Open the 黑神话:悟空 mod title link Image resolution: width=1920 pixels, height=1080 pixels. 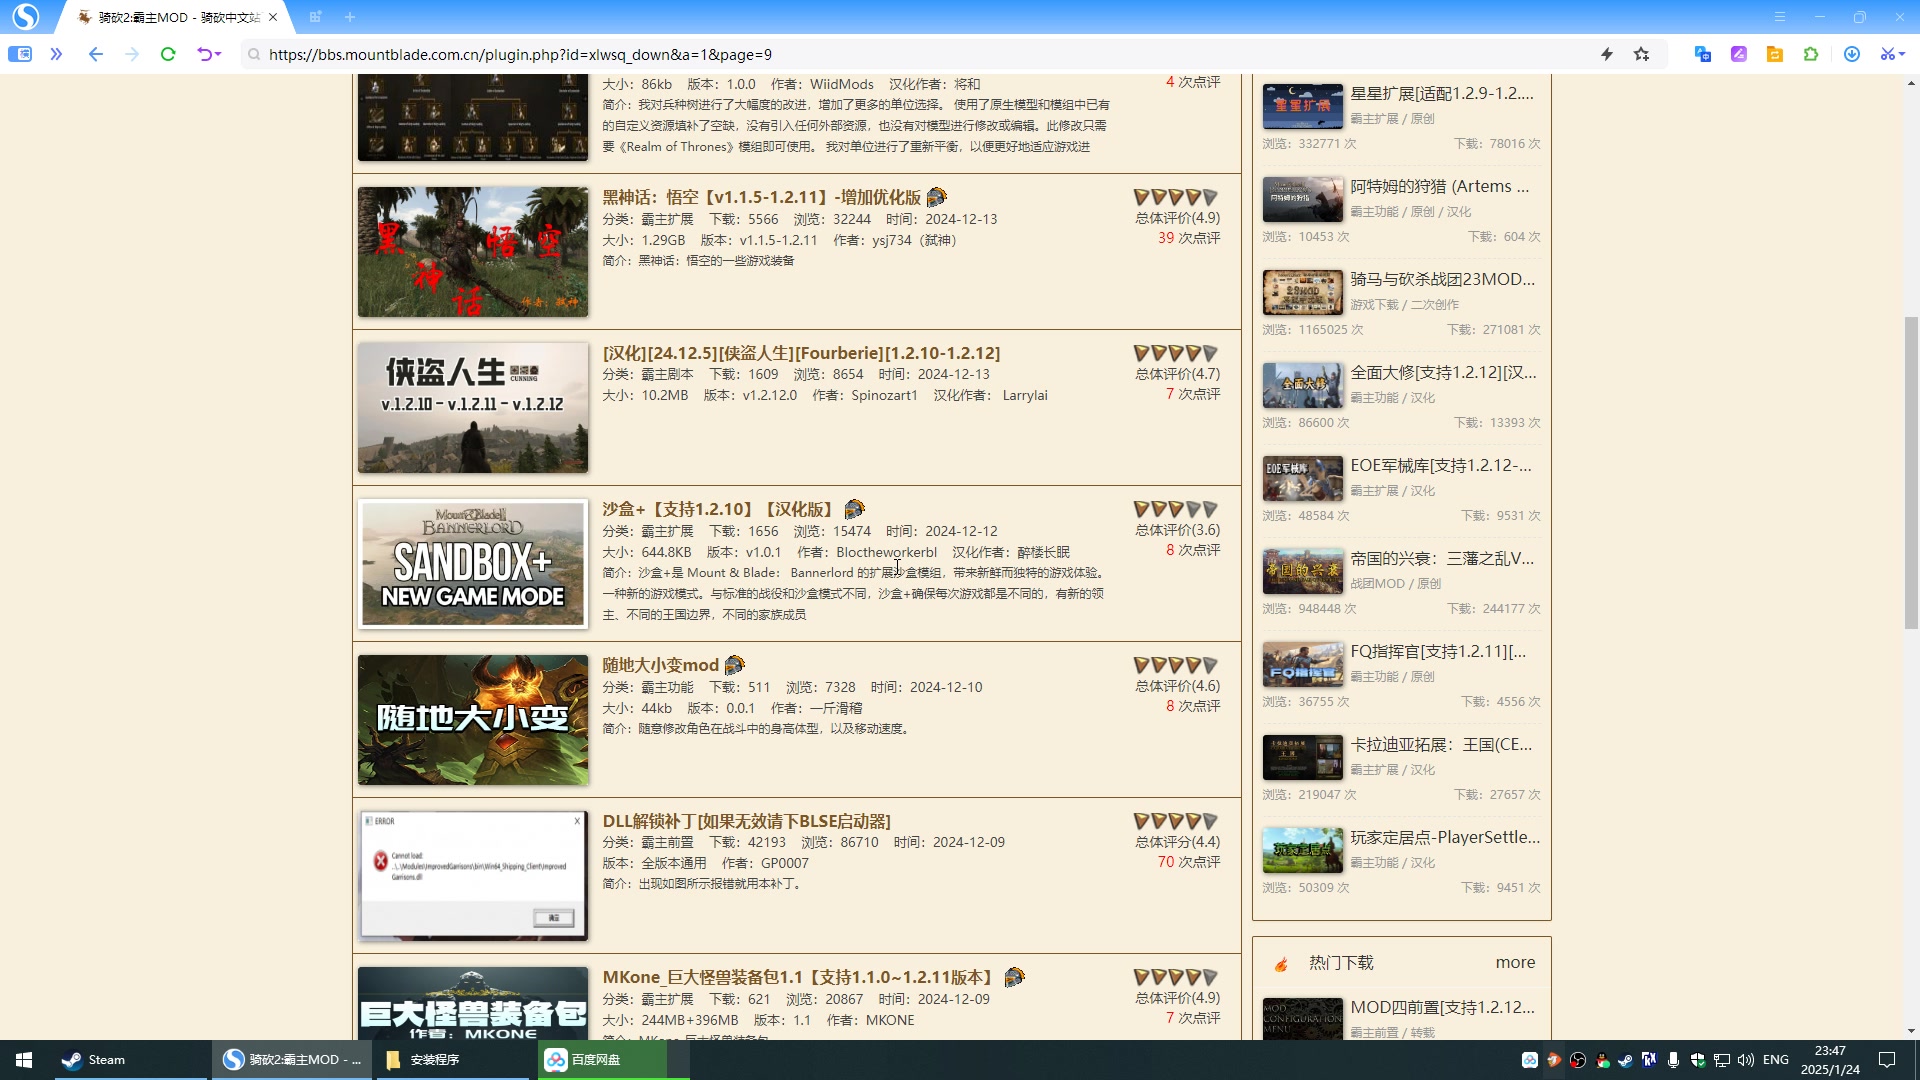(x=761, y=197)
